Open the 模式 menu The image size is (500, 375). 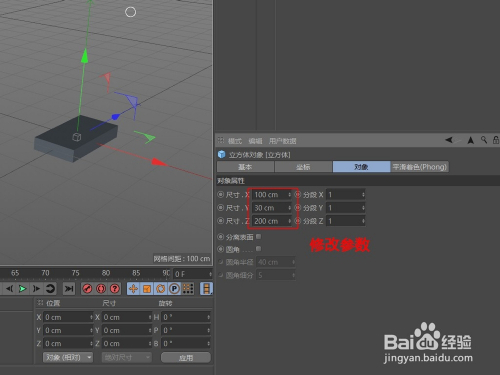pos(235,141)
